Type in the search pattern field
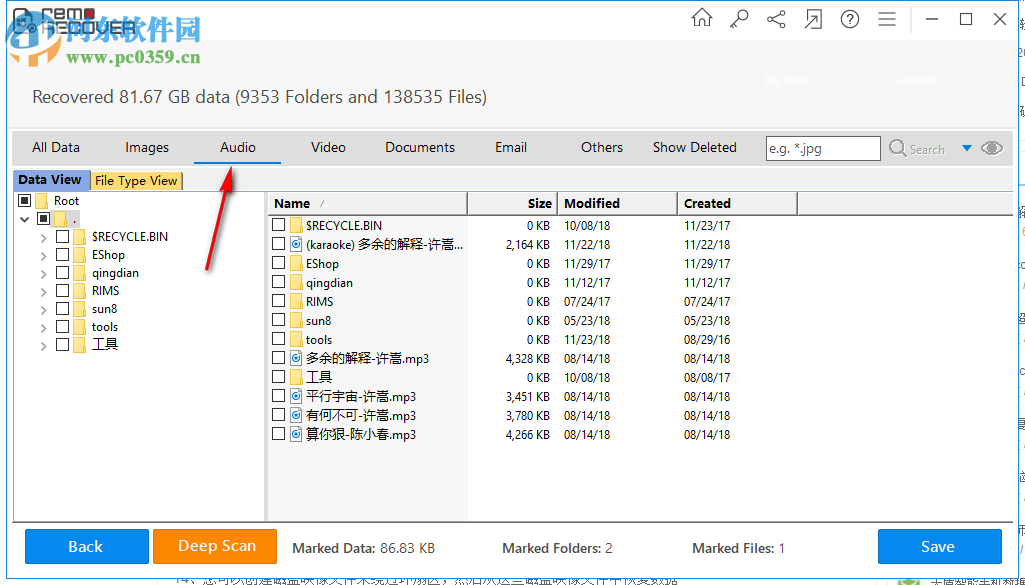 (822, 147)
